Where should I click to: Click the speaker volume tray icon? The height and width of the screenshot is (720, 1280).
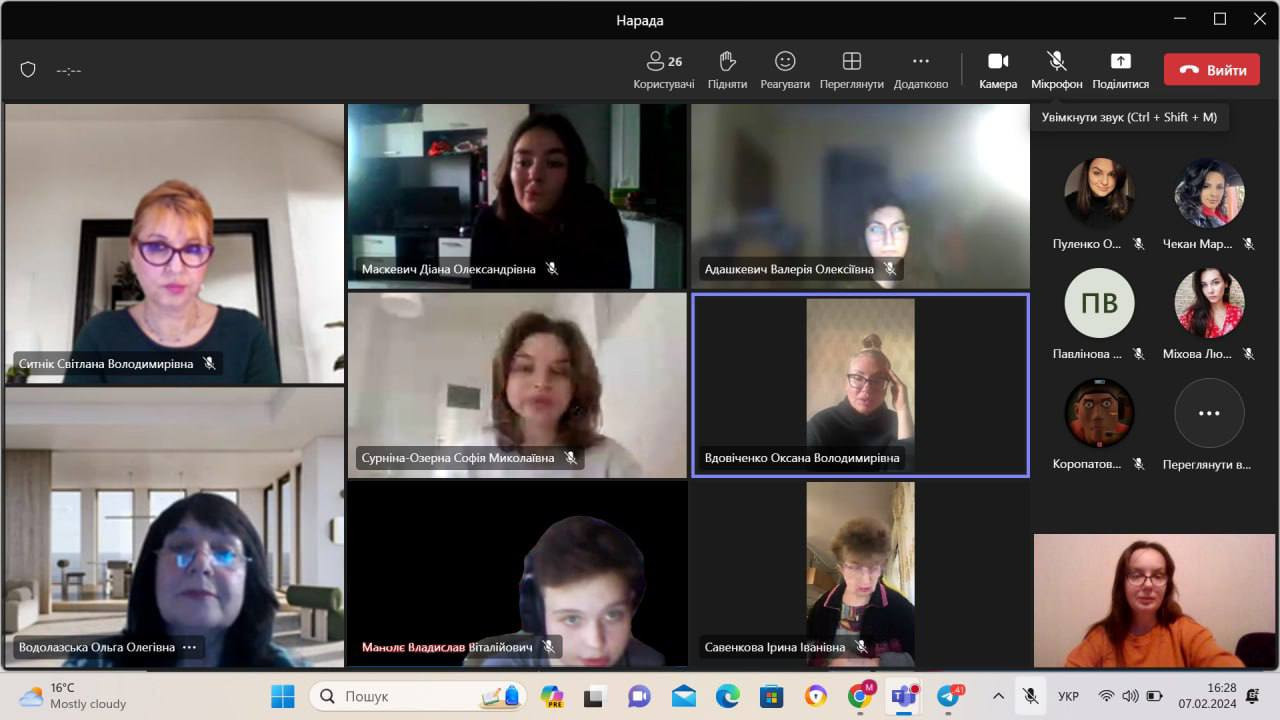point(1130,696)
